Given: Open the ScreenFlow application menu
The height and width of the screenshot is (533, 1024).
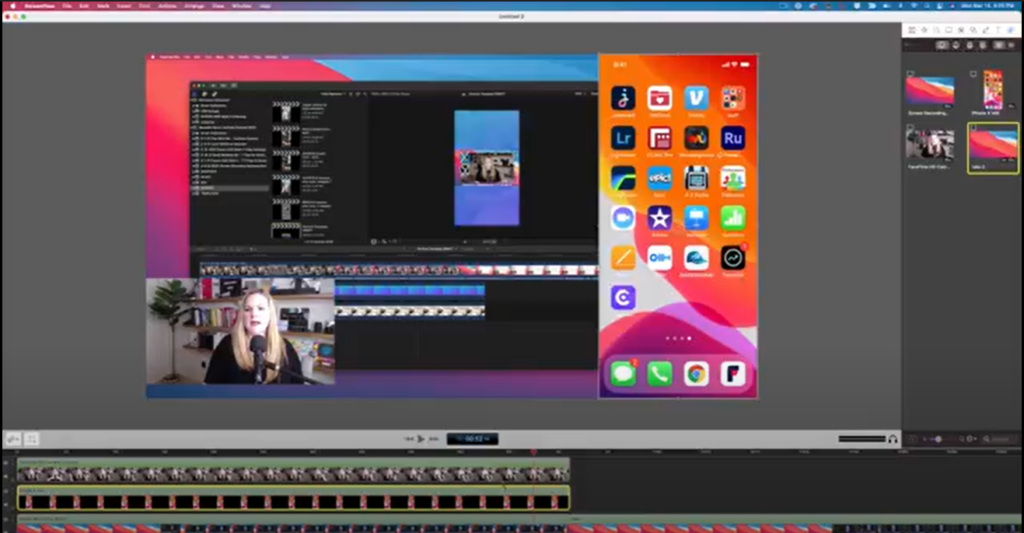Looking at the screenshot, I should tap(39, 6).
